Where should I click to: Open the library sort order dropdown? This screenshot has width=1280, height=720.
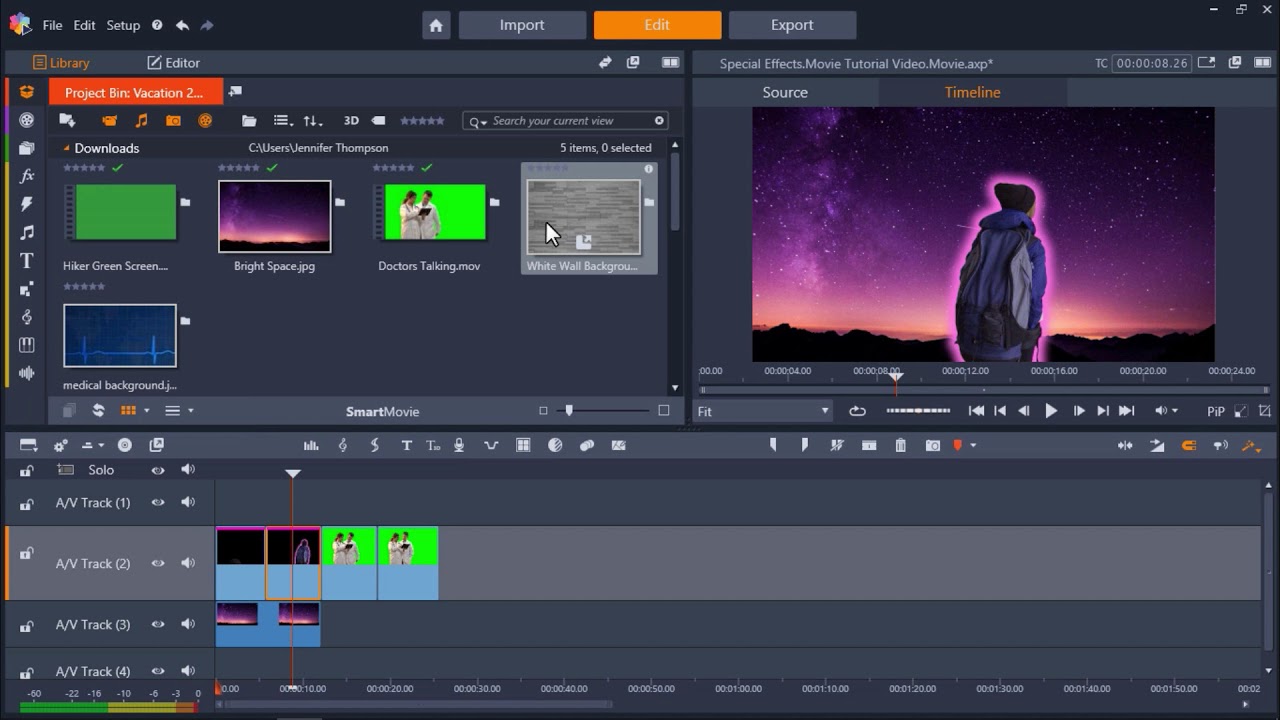313,121
